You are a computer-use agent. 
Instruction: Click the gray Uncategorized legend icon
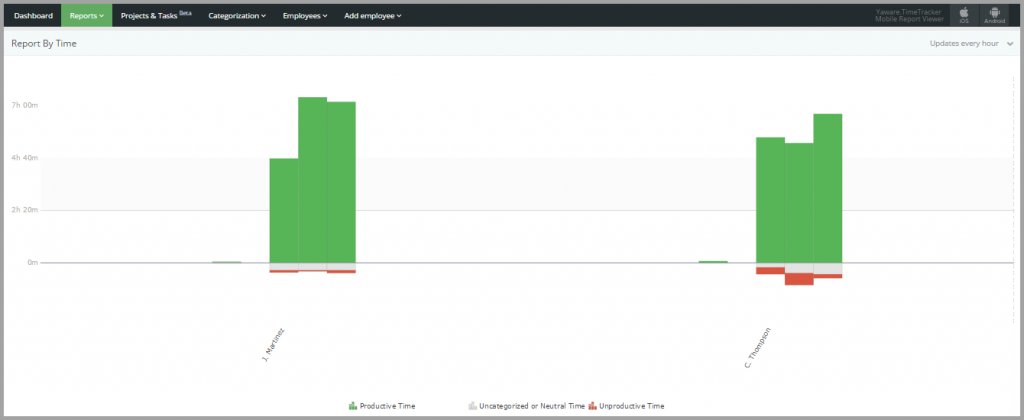(x=472, y=406)
